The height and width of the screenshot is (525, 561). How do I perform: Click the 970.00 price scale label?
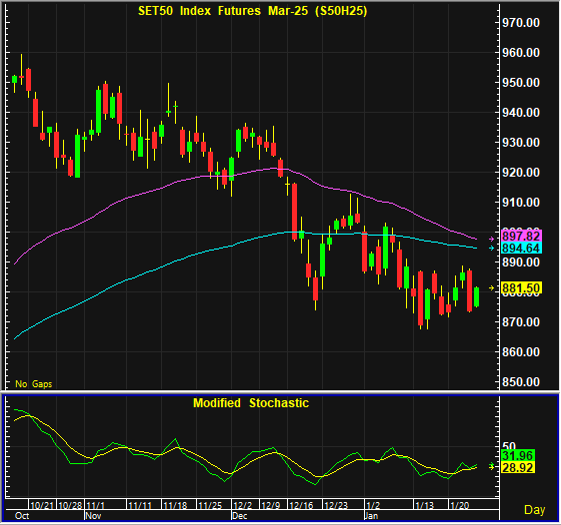point(521,23)
